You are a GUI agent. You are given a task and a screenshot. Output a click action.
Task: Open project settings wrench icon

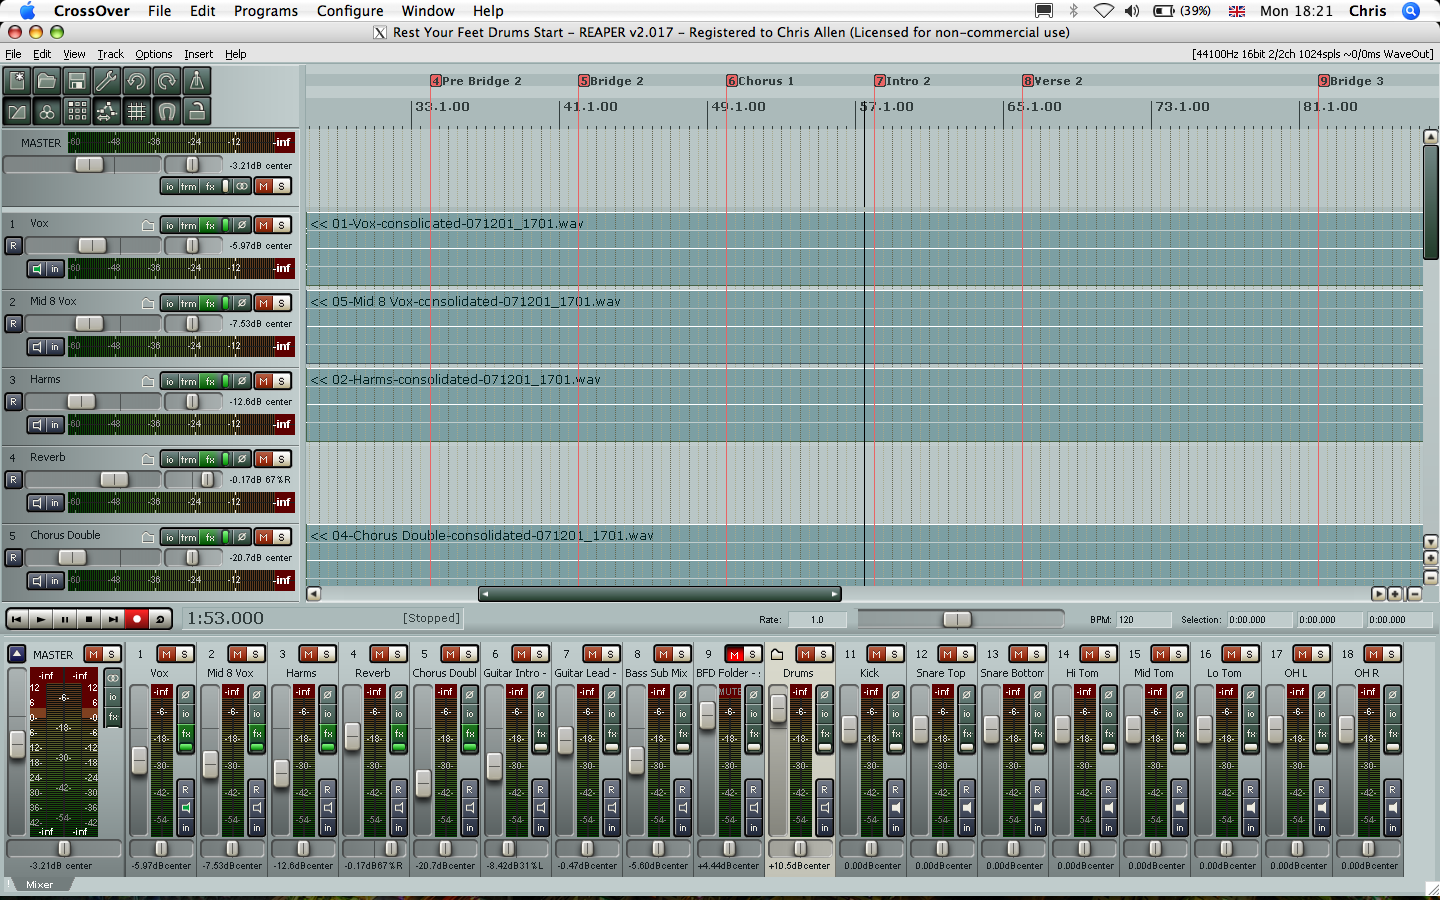coord(107,81)
